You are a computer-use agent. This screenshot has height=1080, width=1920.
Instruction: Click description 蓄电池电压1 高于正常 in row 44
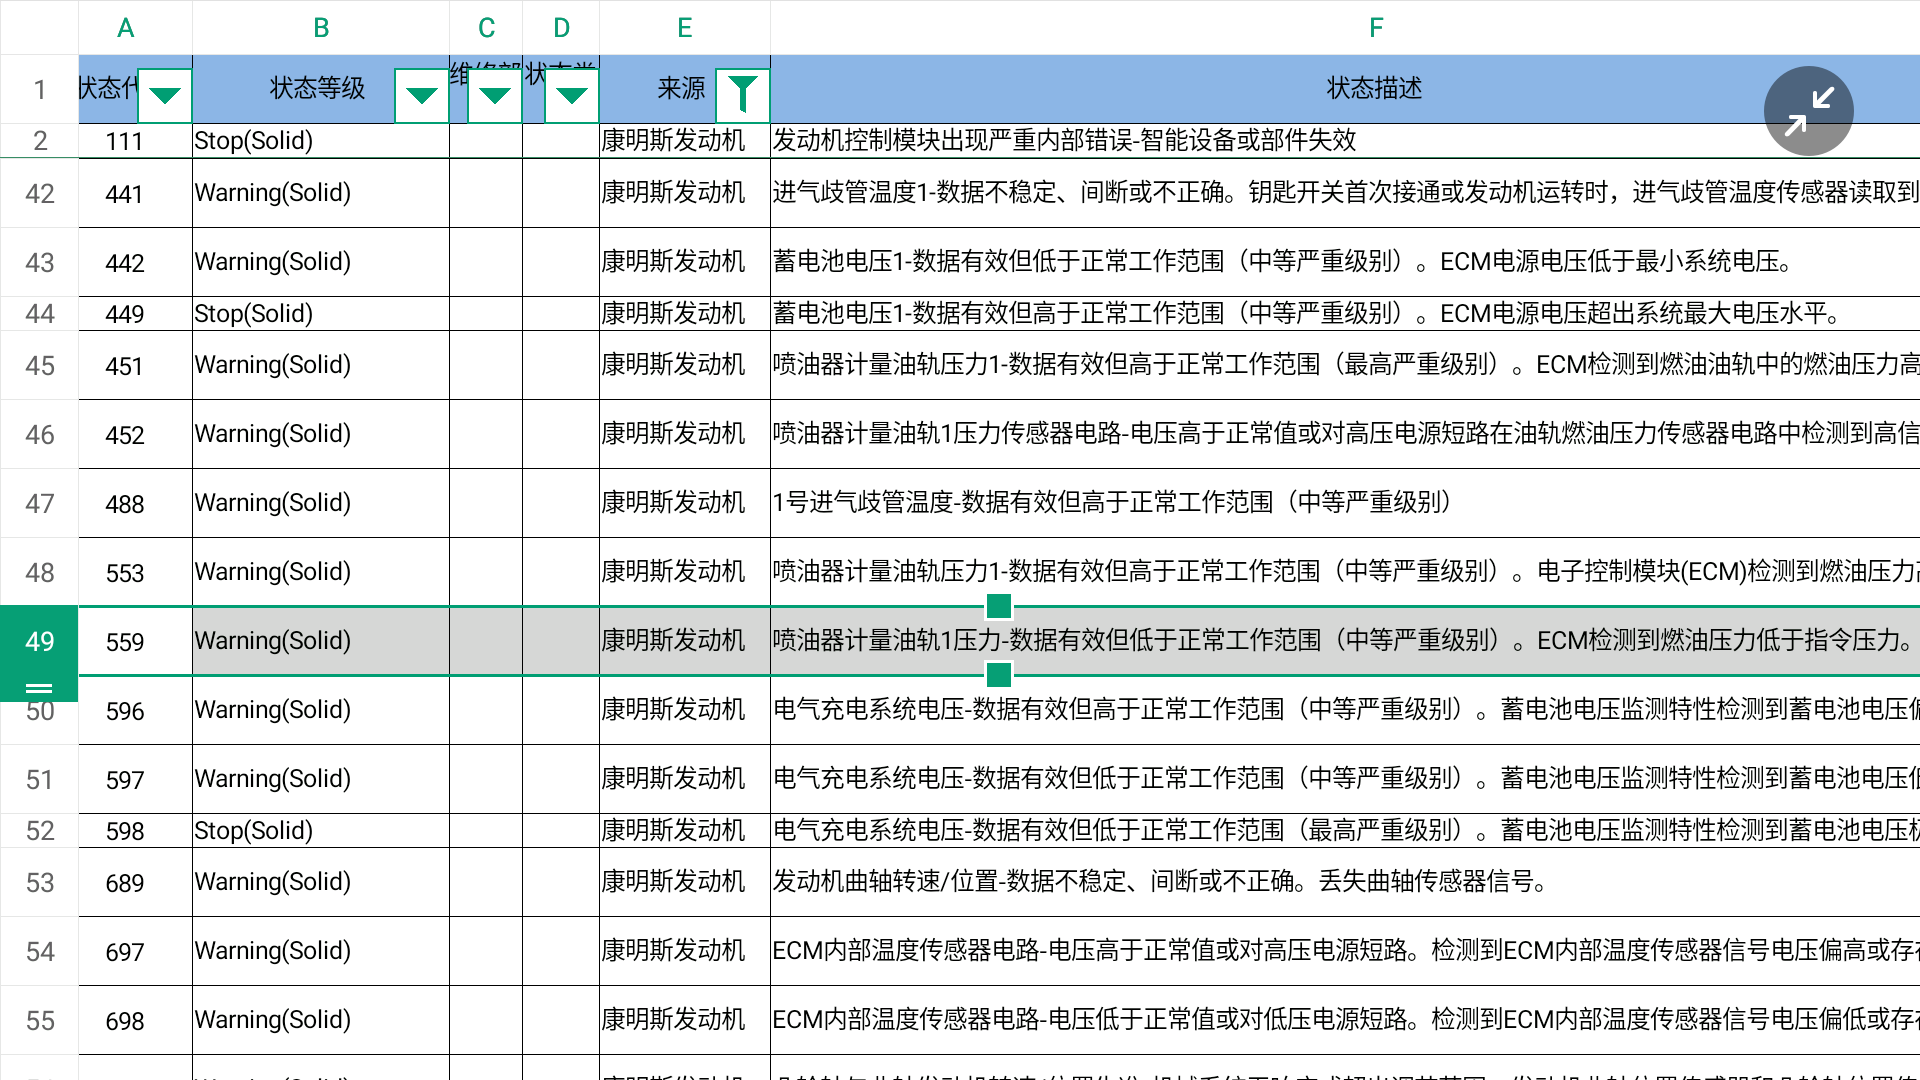pos(1345,314)
